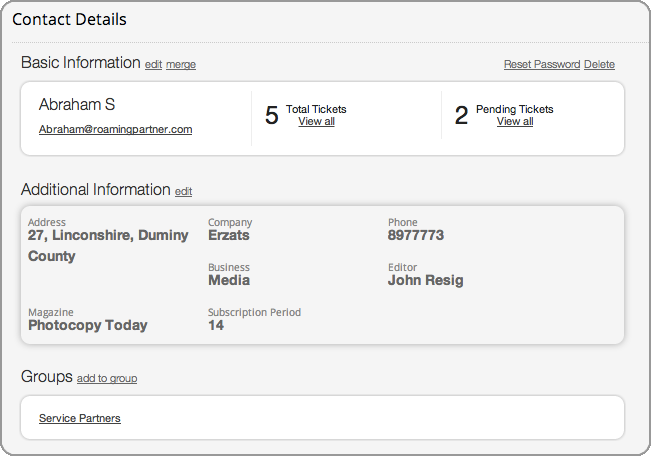
Task: Click the Basic Information heading
Action: (x=81, y=62)
